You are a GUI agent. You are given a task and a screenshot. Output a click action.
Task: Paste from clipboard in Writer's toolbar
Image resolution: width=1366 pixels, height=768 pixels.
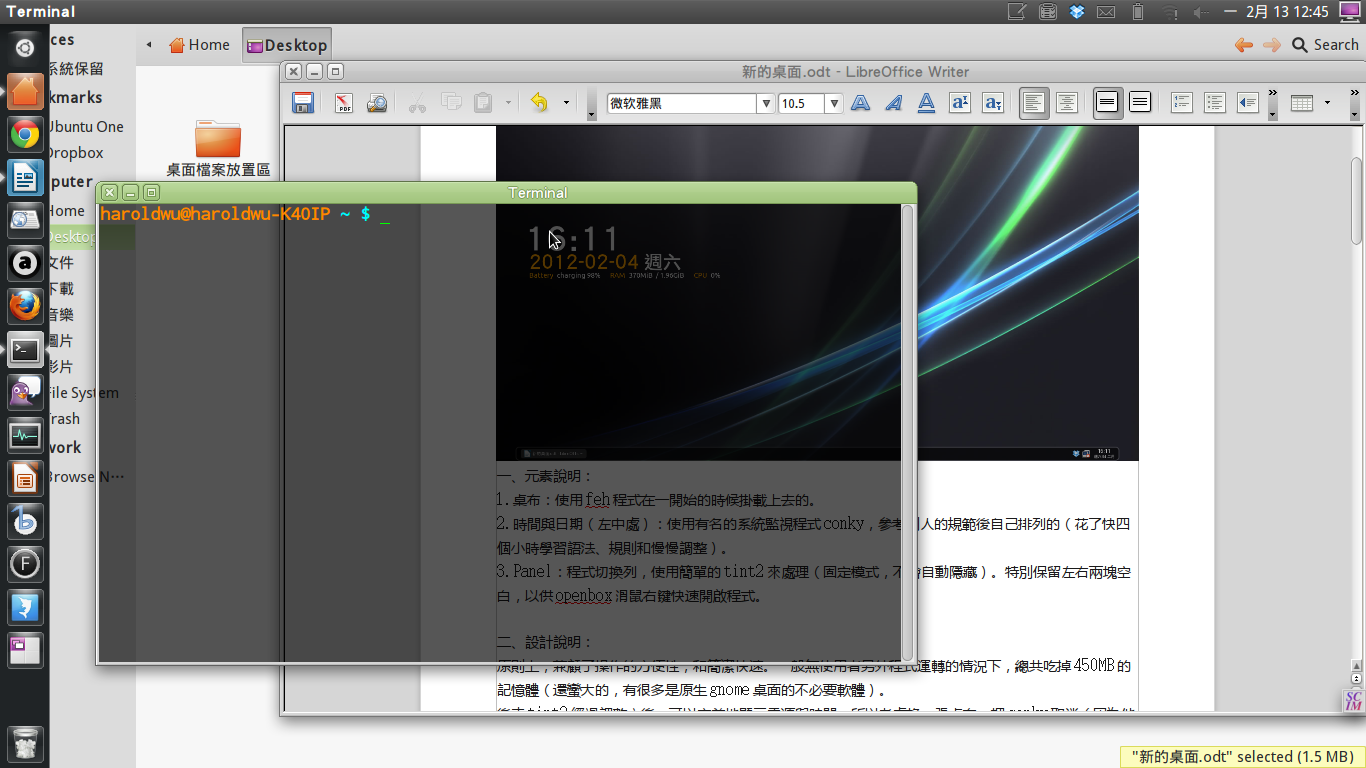pos(483,103)
